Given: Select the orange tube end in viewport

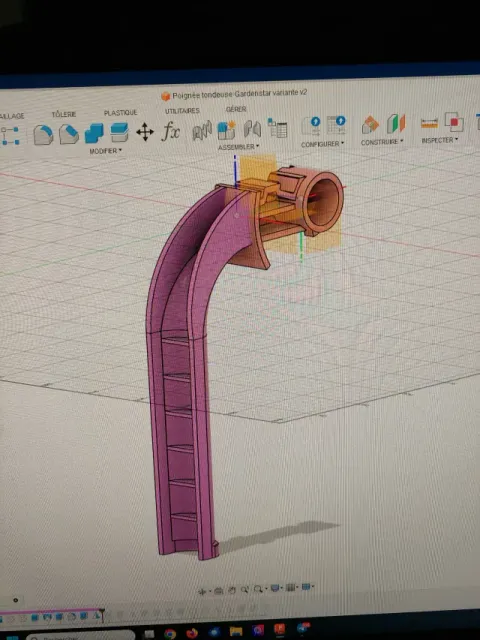Looking at the screenshot, I should (322, 200).
